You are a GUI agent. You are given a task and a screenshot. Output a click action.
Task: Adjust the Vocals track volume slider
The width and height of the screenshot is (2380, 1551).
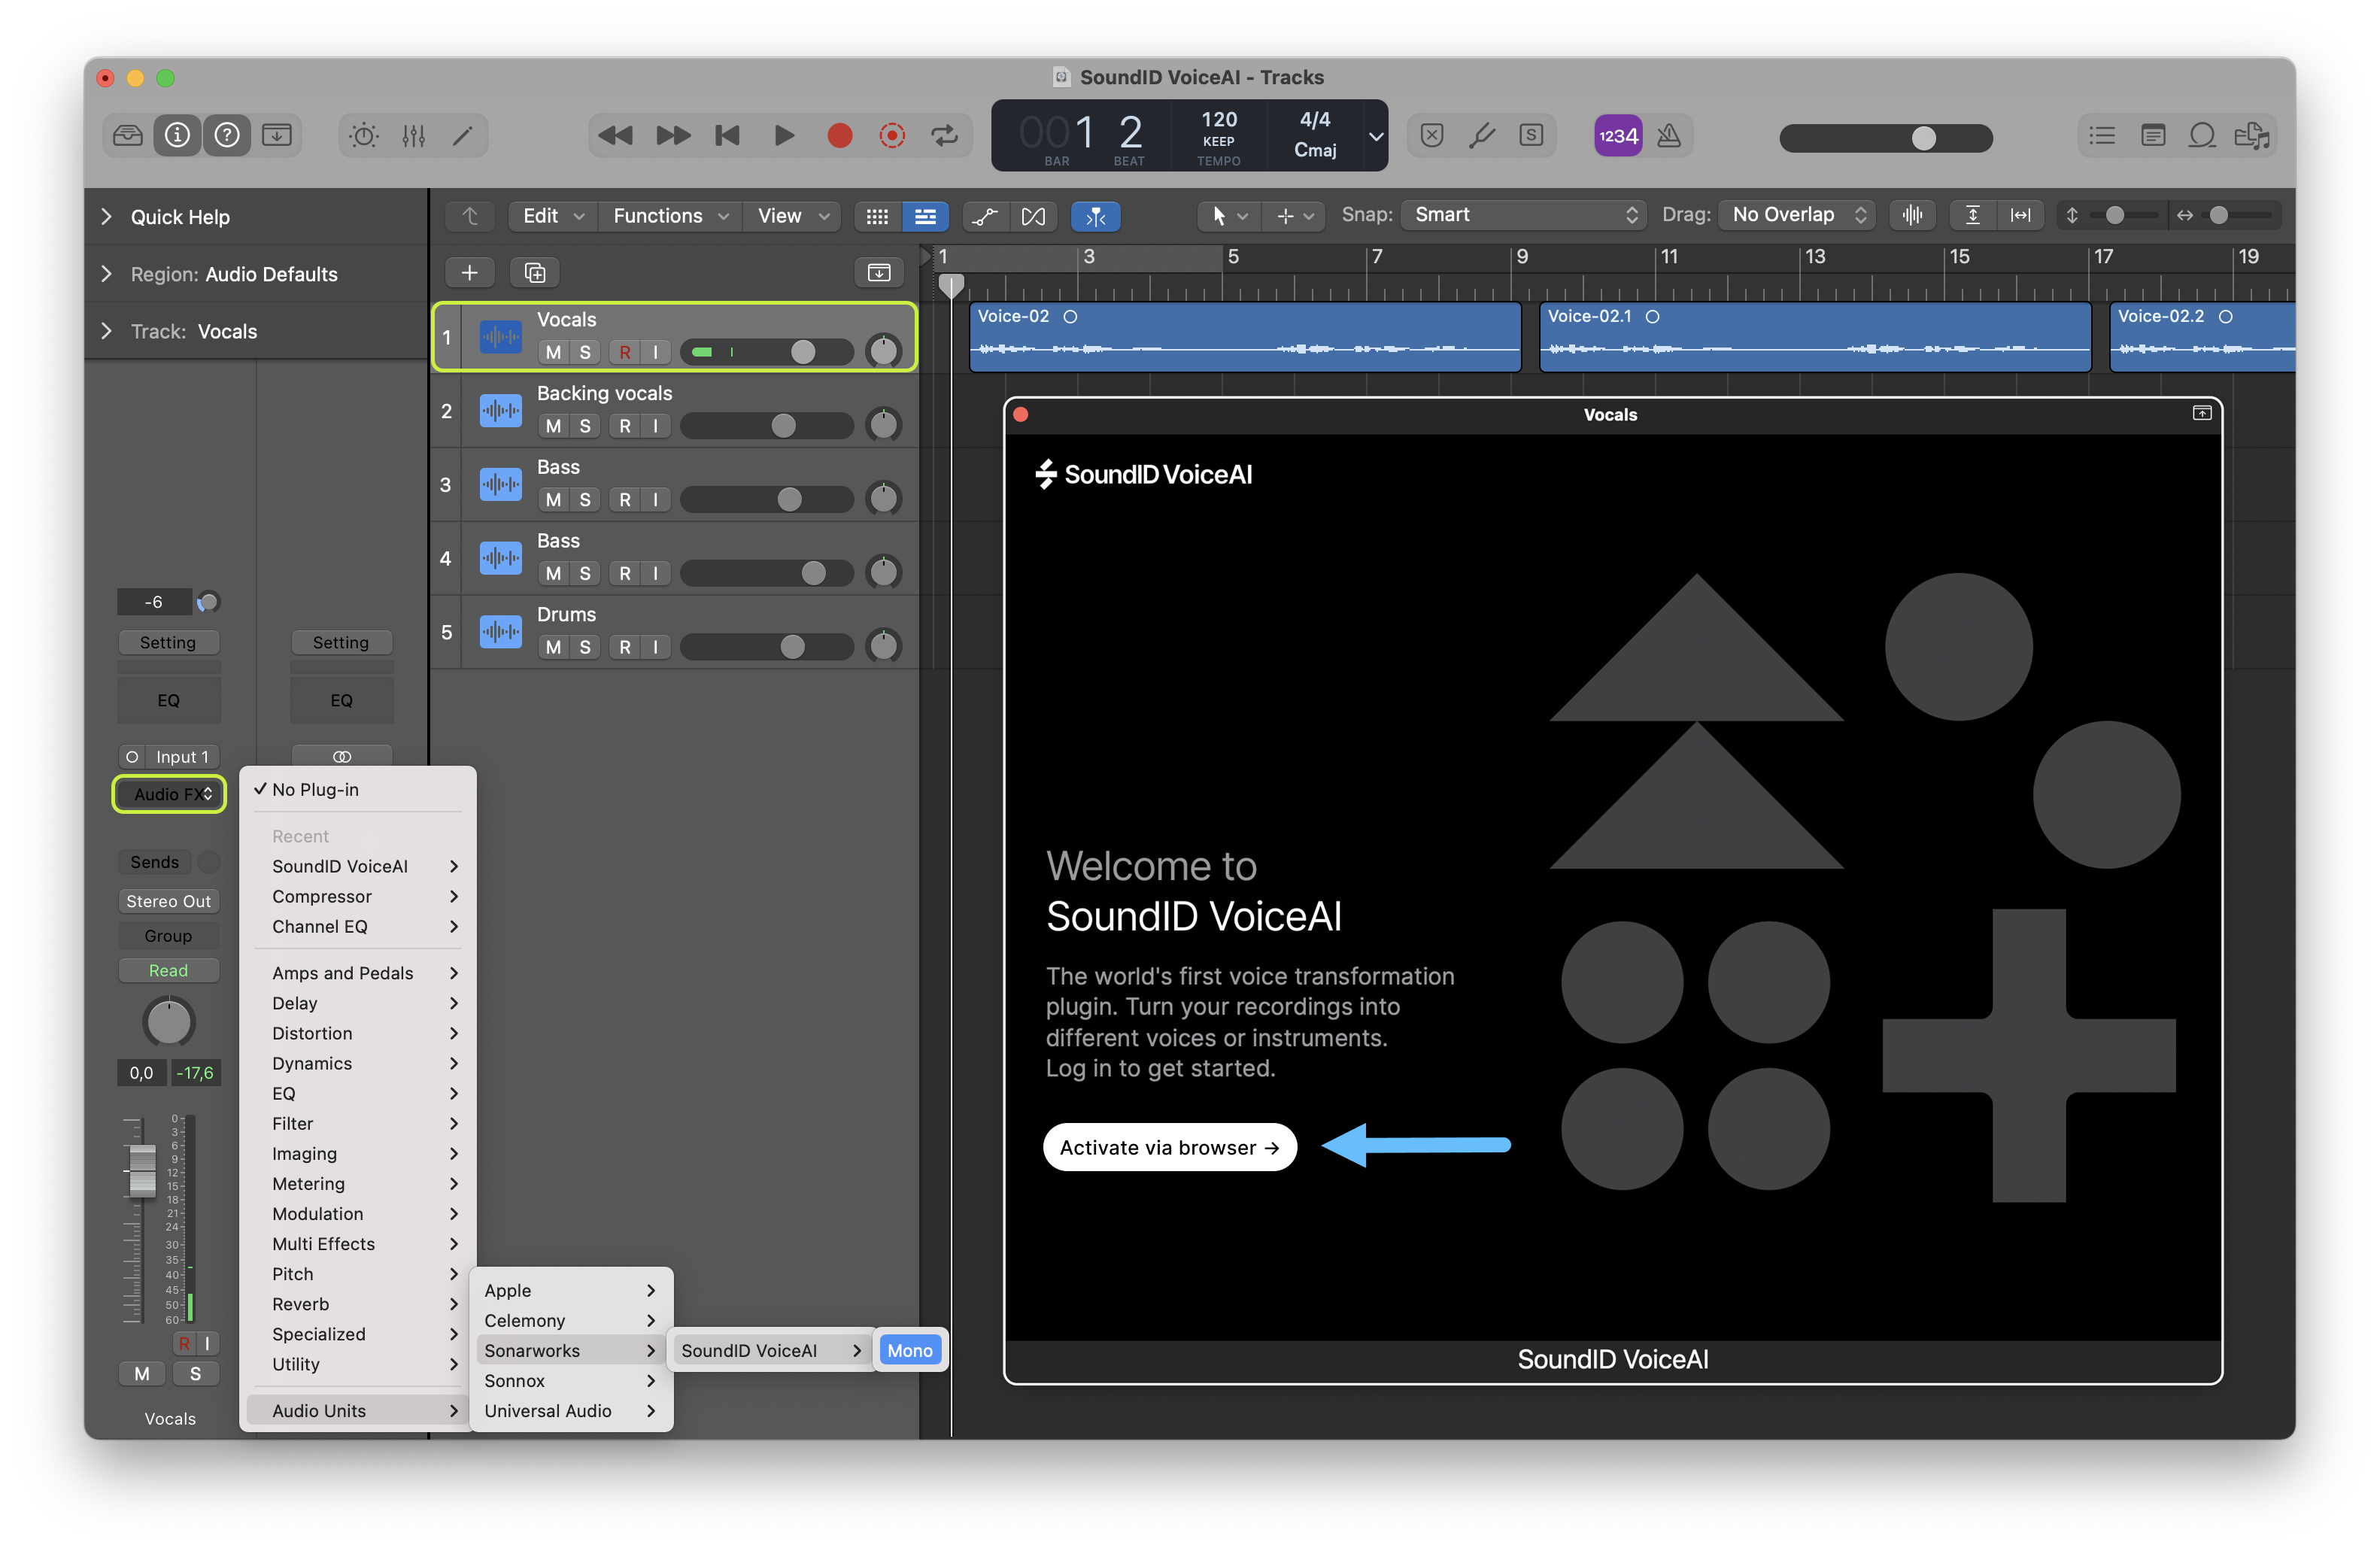pos(767,352)
